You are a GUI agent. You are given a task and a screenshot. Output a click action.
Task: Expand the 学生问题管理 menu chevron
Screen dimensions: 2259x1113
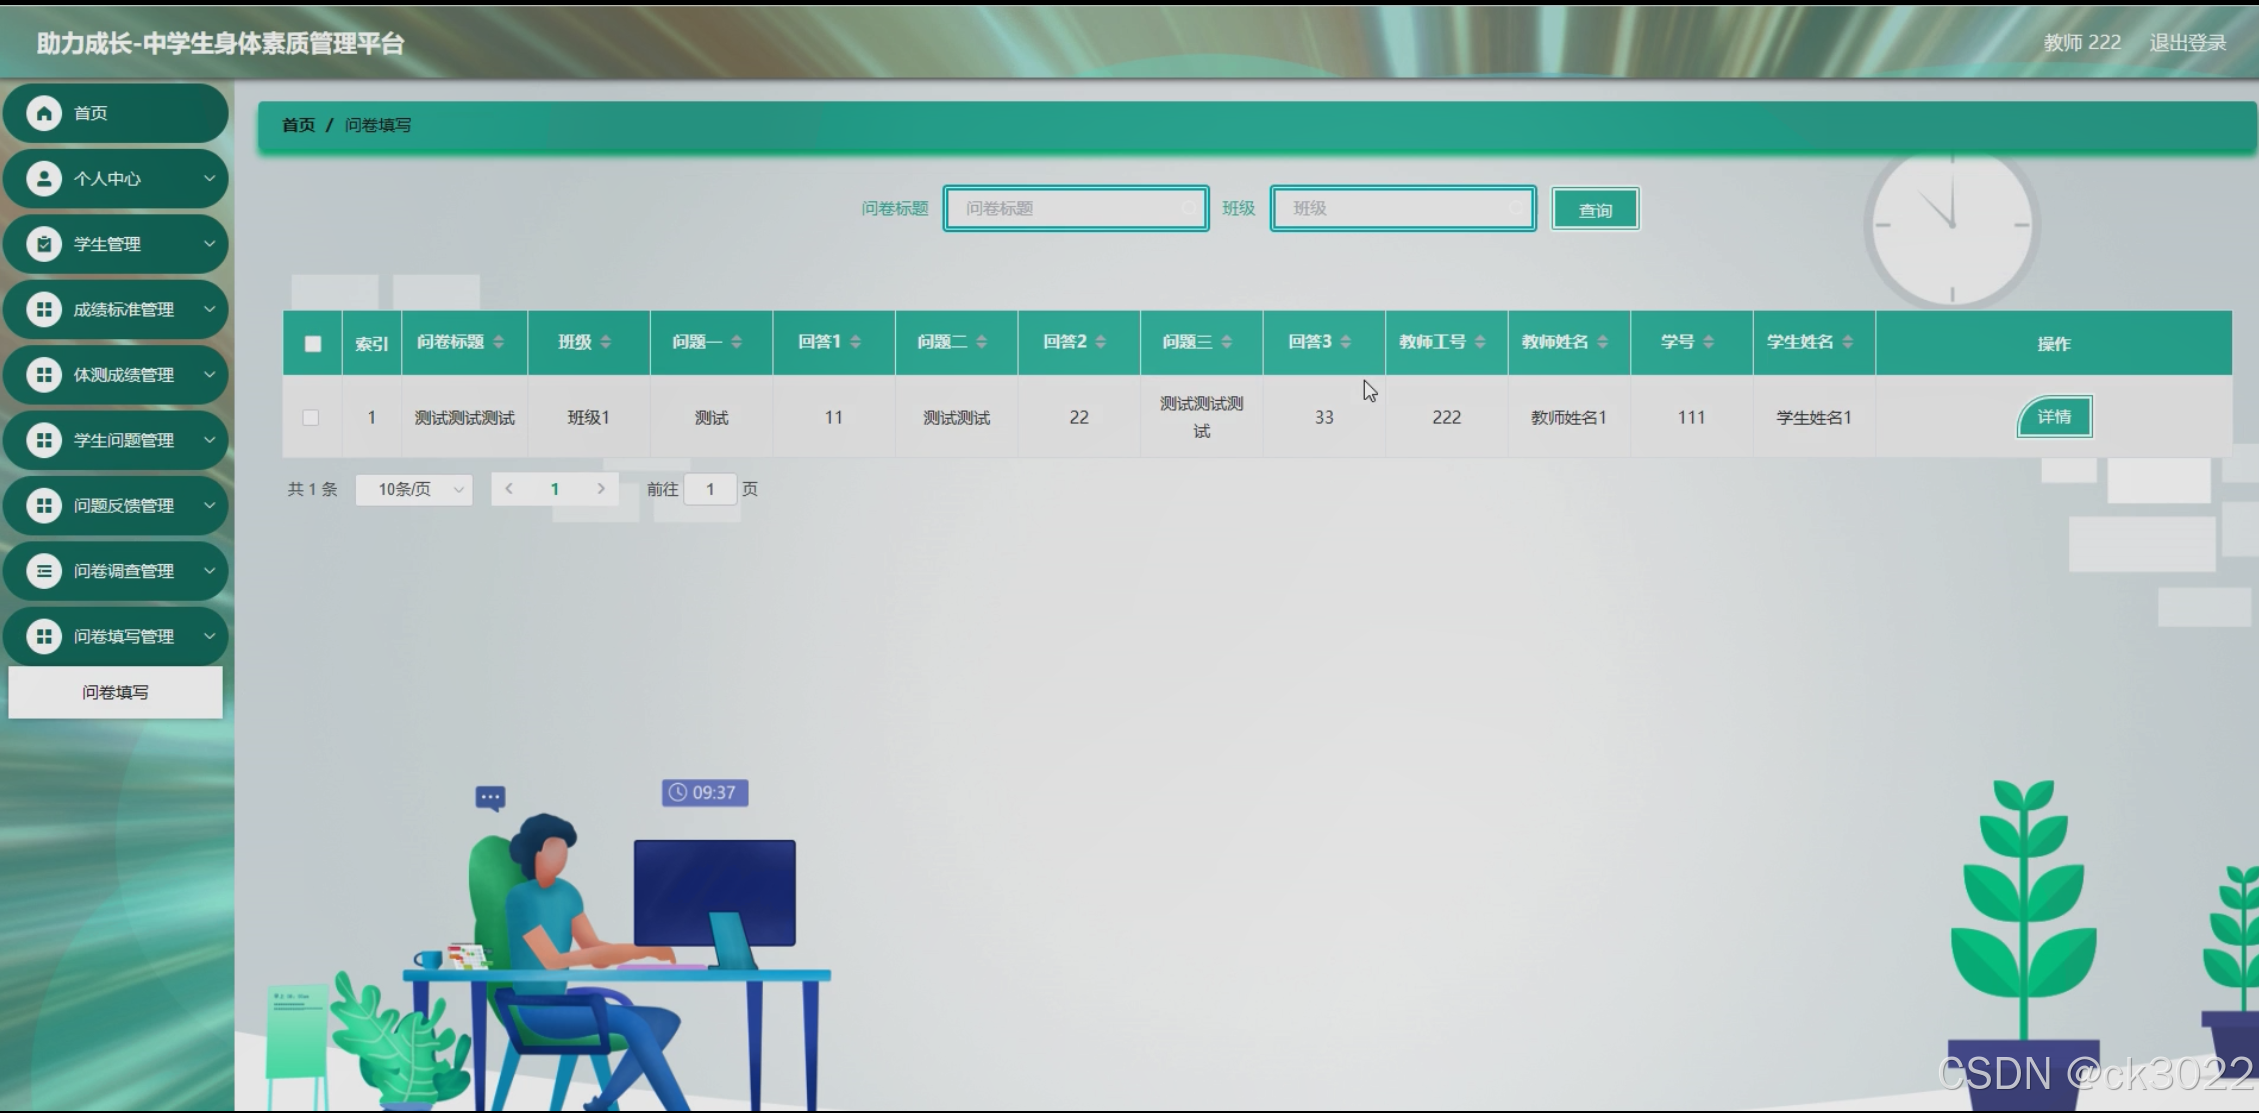click(209, 440)
